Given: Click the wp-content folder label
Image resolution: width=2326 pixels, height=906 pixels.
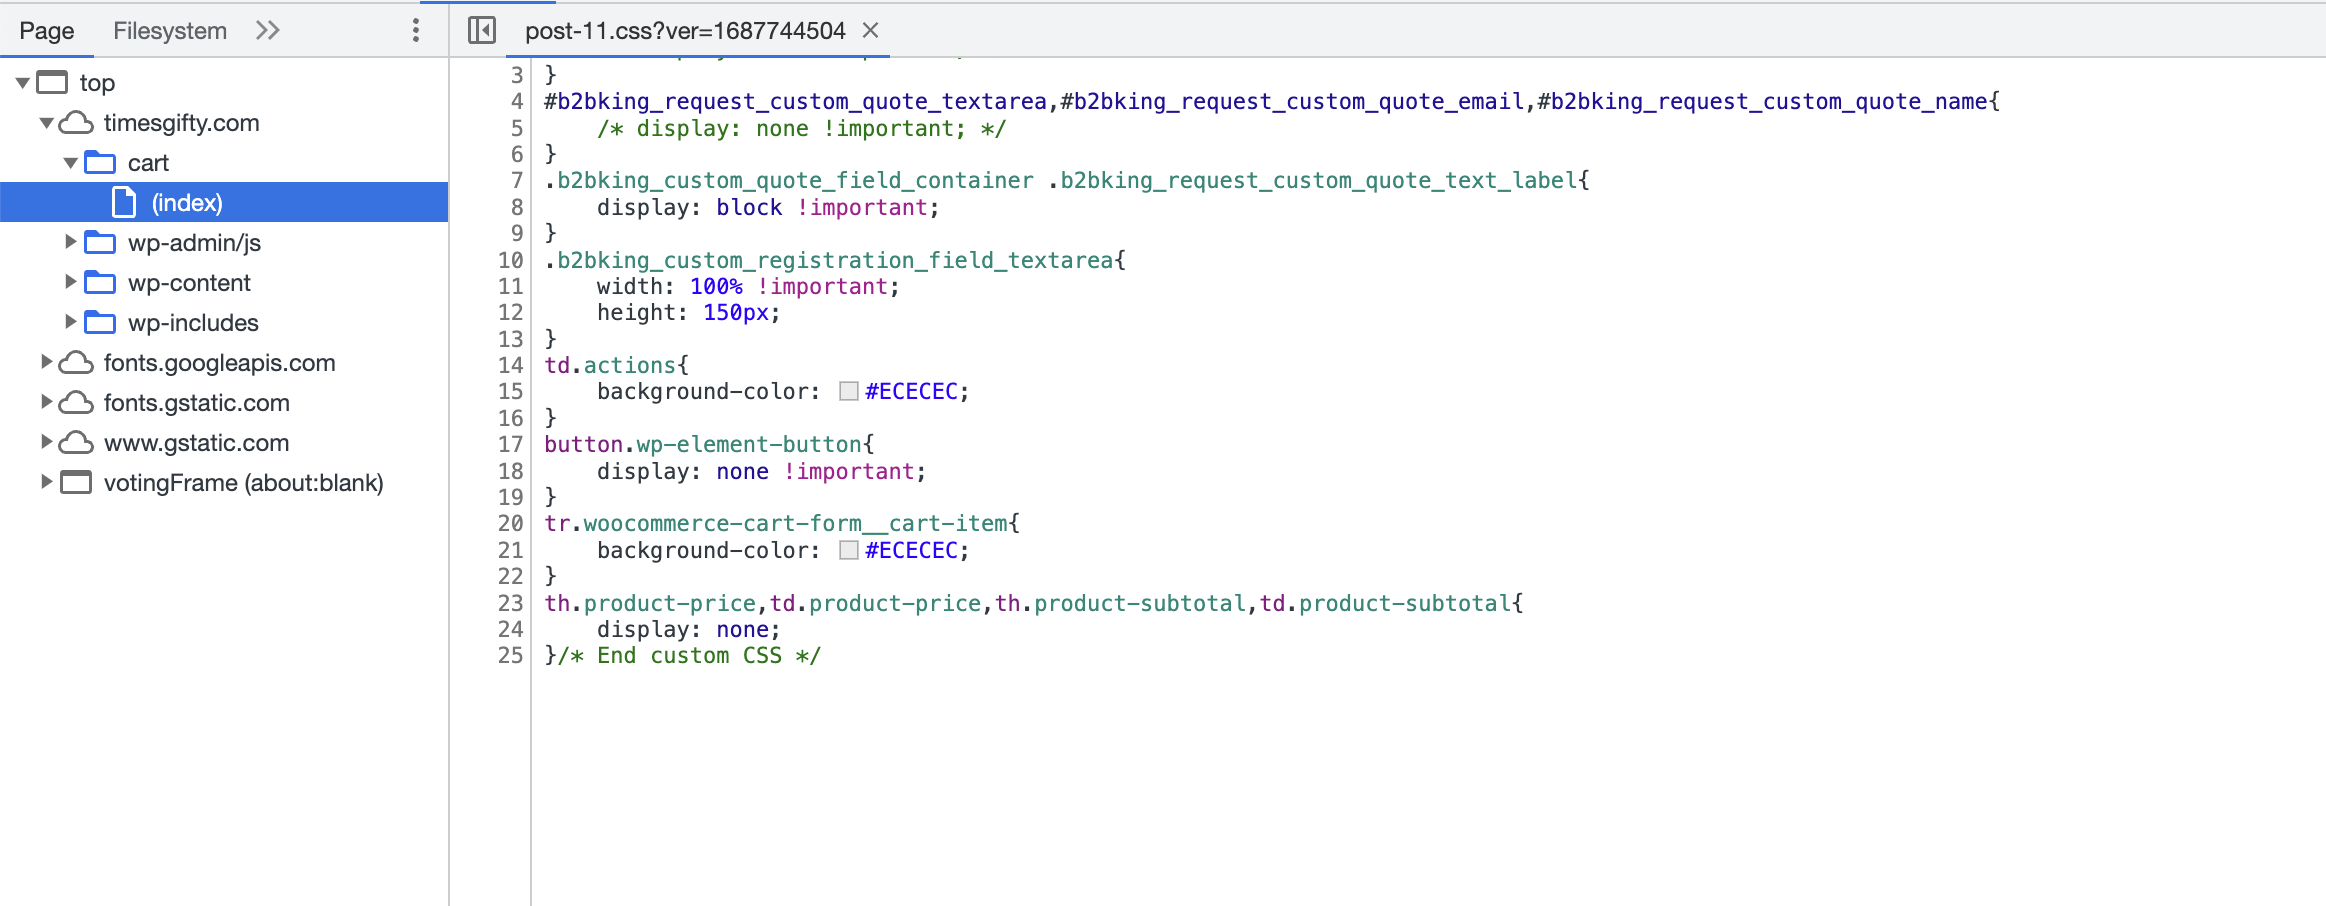Looking at the screenshot, I should coord(189,282).
